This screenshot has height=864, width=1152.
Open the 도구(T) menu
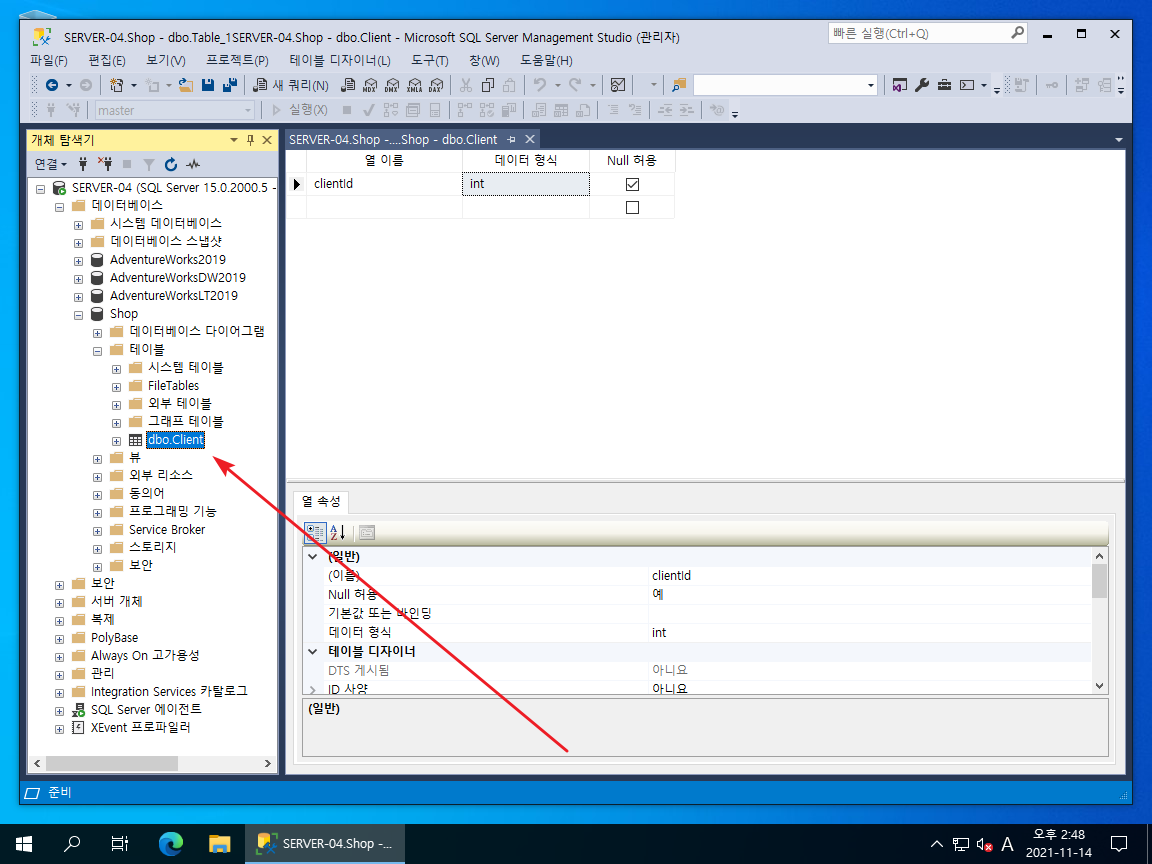click(x=430, y=60)
